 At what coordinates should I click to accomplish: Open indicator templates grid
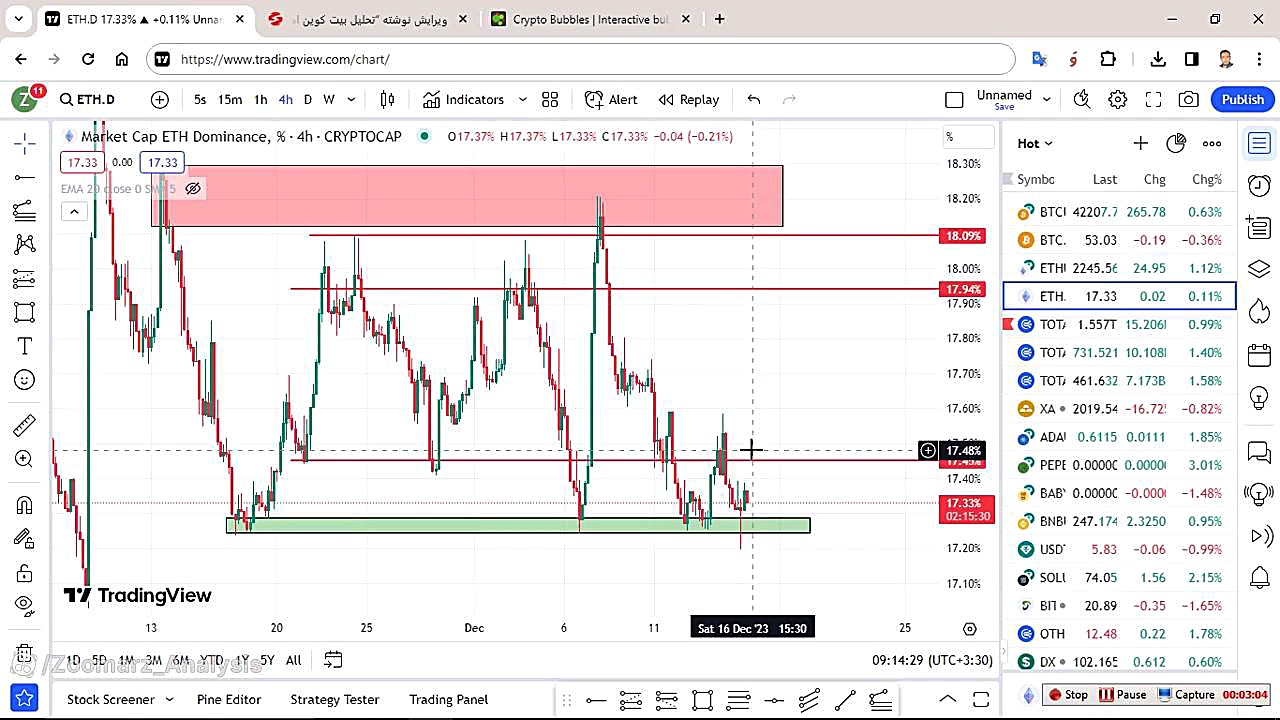[550, 99]
